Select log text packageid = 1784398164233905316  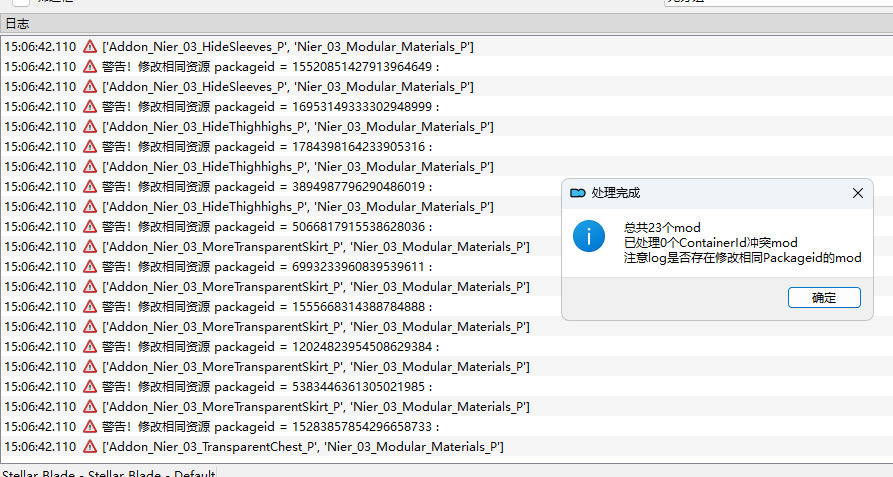[323, 146]
